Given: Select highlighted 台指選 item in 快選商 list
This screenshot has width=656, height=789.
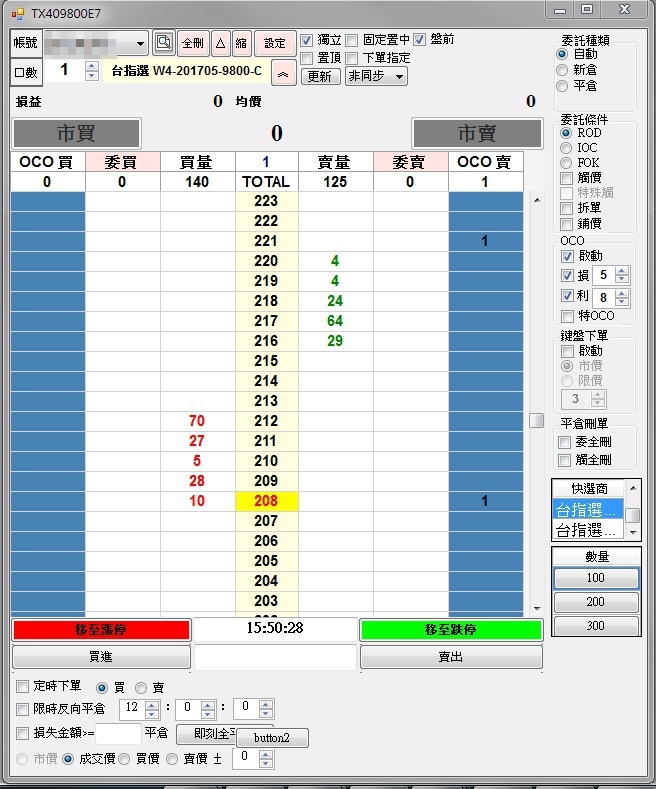Looking at the screenshot, I should (588, 510).
